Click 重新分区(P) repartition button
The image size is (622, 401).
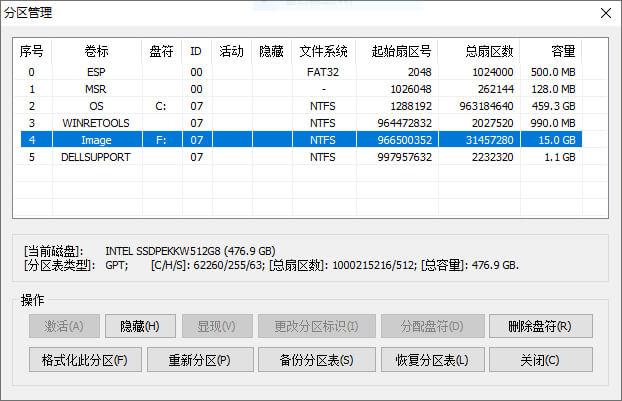tap(200, 360)
